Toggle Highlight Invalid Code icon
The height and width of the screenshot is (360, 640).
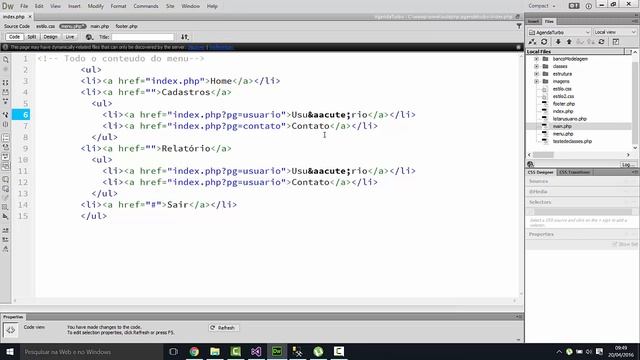[x=6, y=147]
